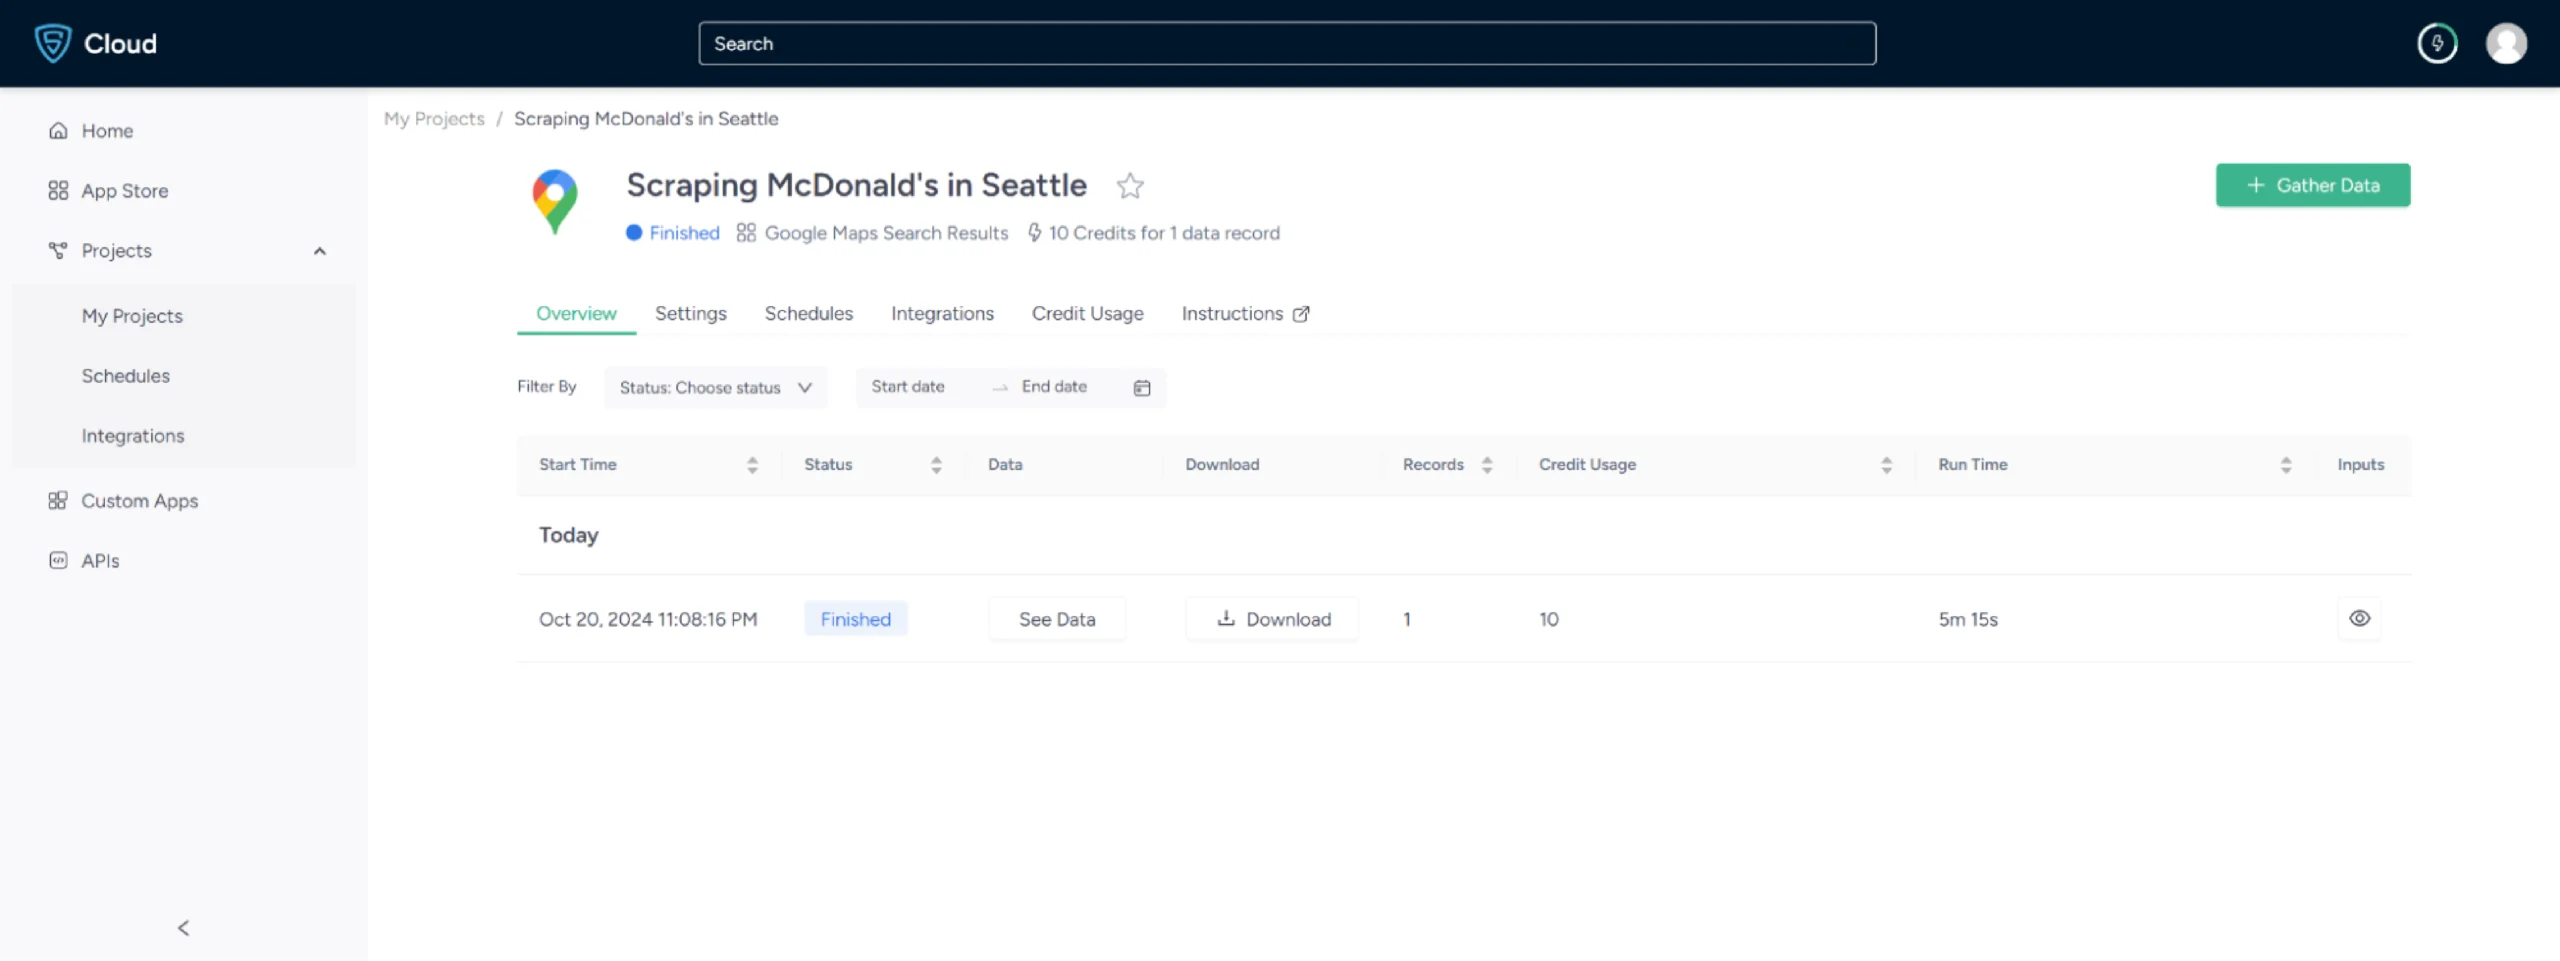Click the App Store grid icon
Image resolution: width=2560 pixels, height=961 pixels.
(x=59, y=191)
